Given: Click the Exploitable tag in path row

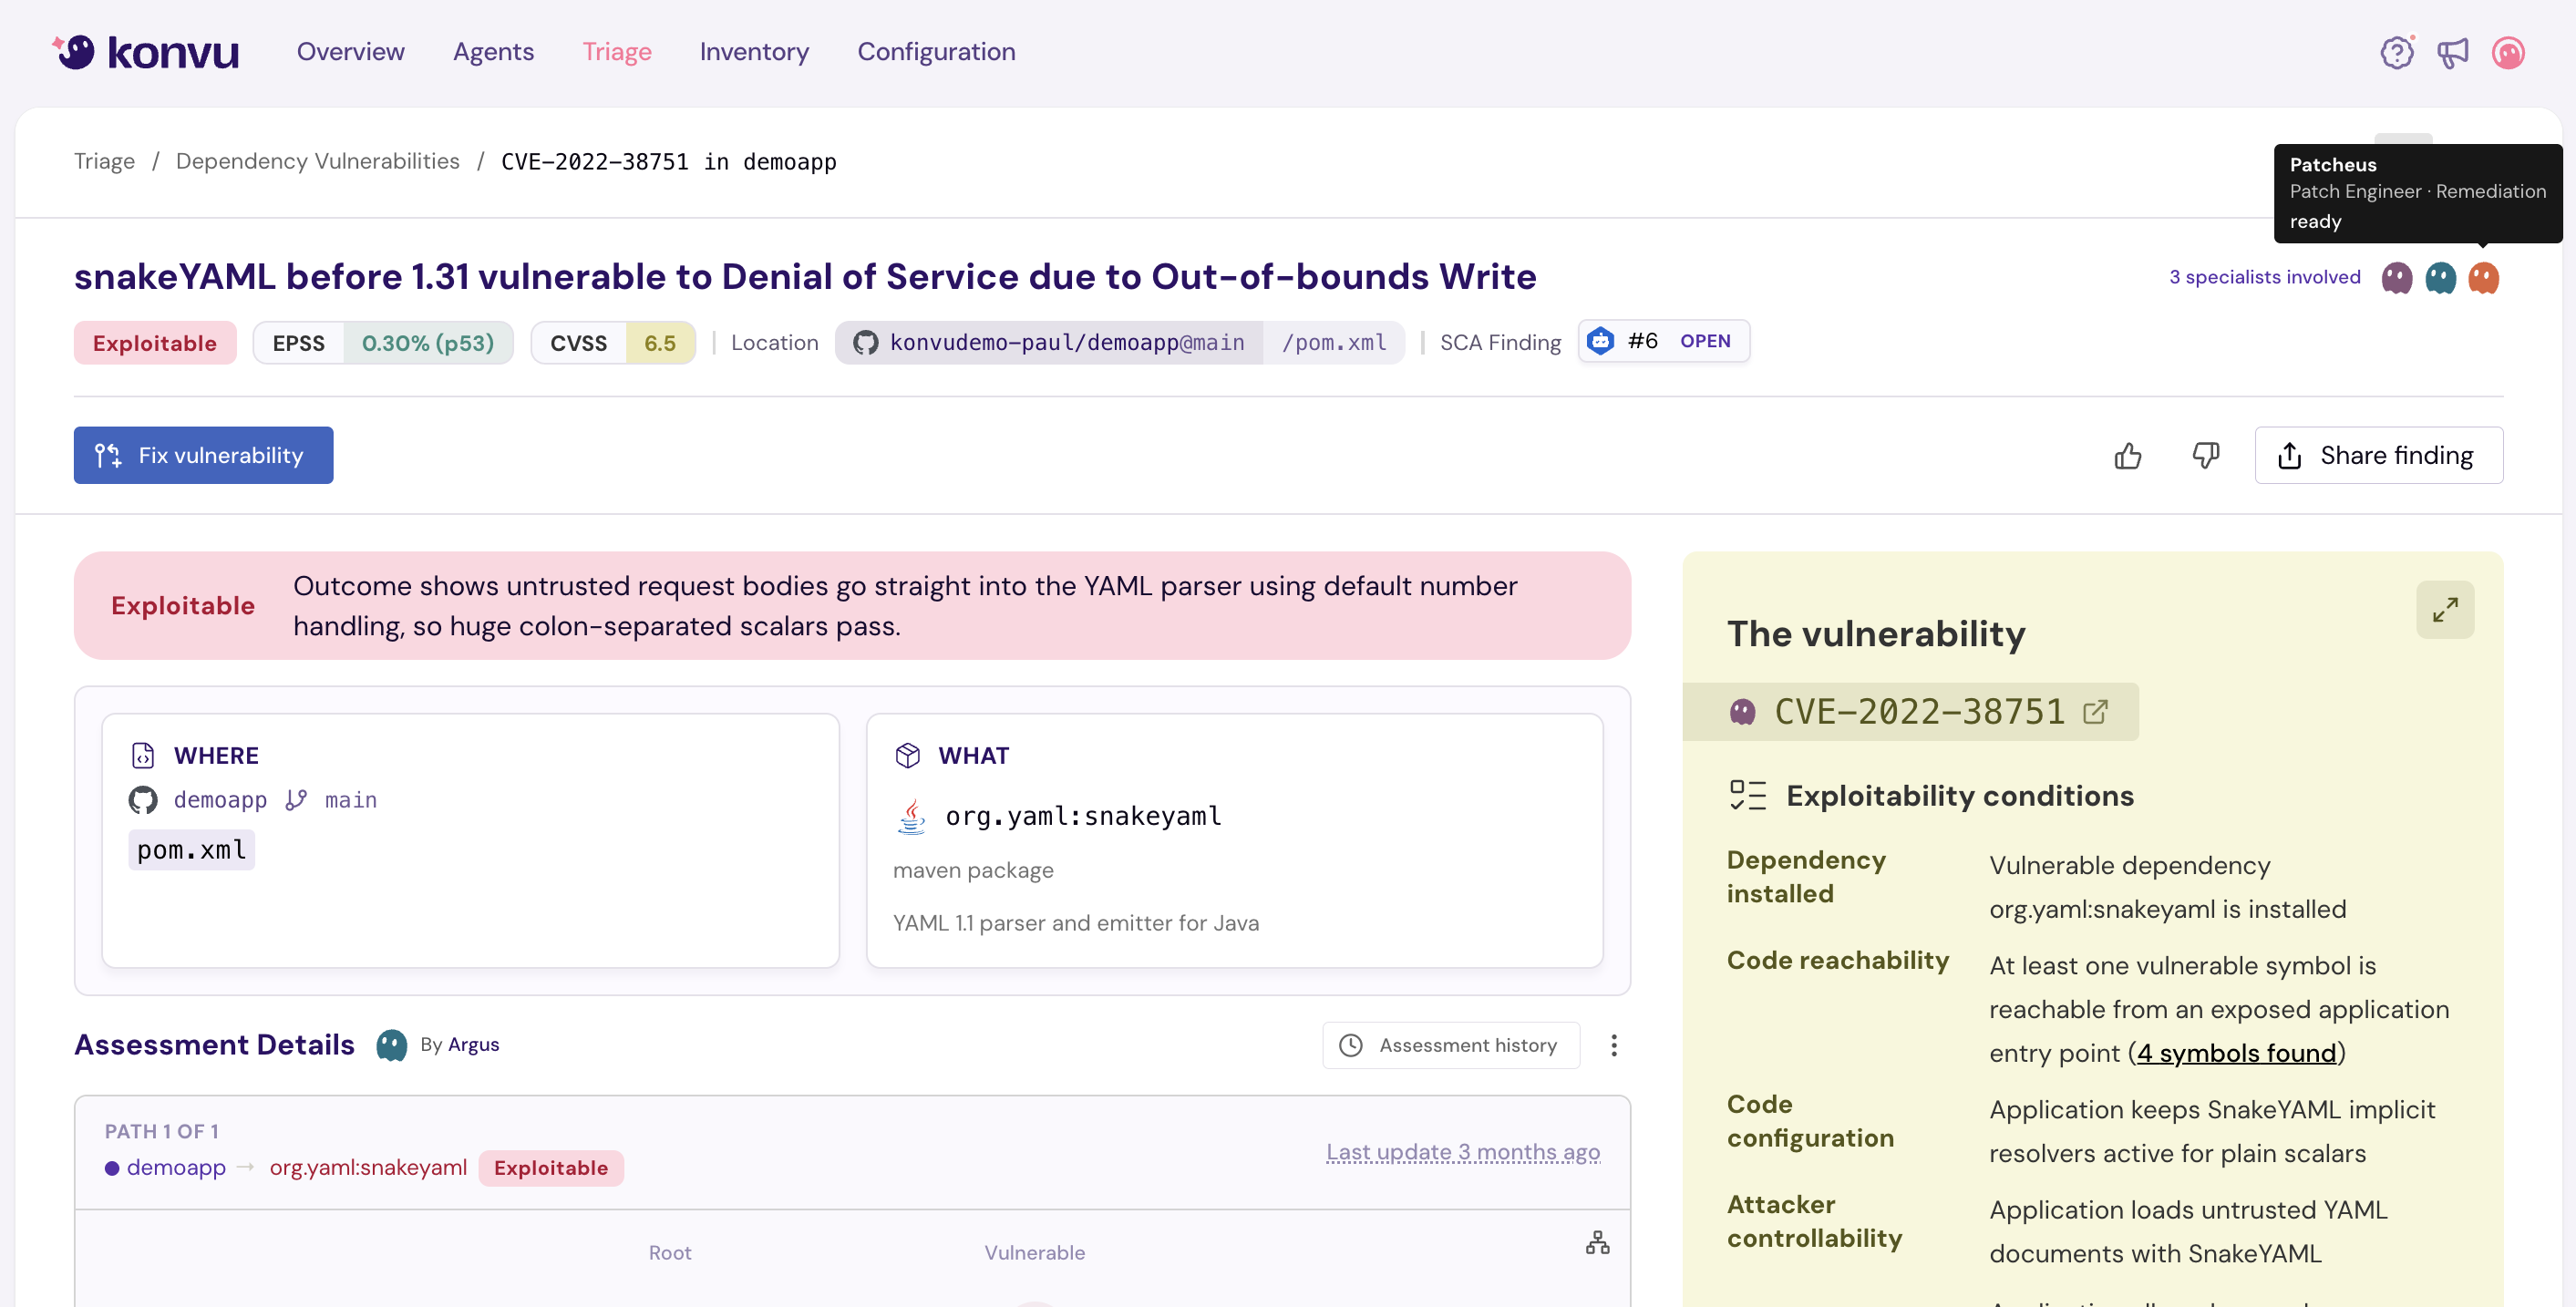Looking at the screenshot, I should [x=551, y=1168].
